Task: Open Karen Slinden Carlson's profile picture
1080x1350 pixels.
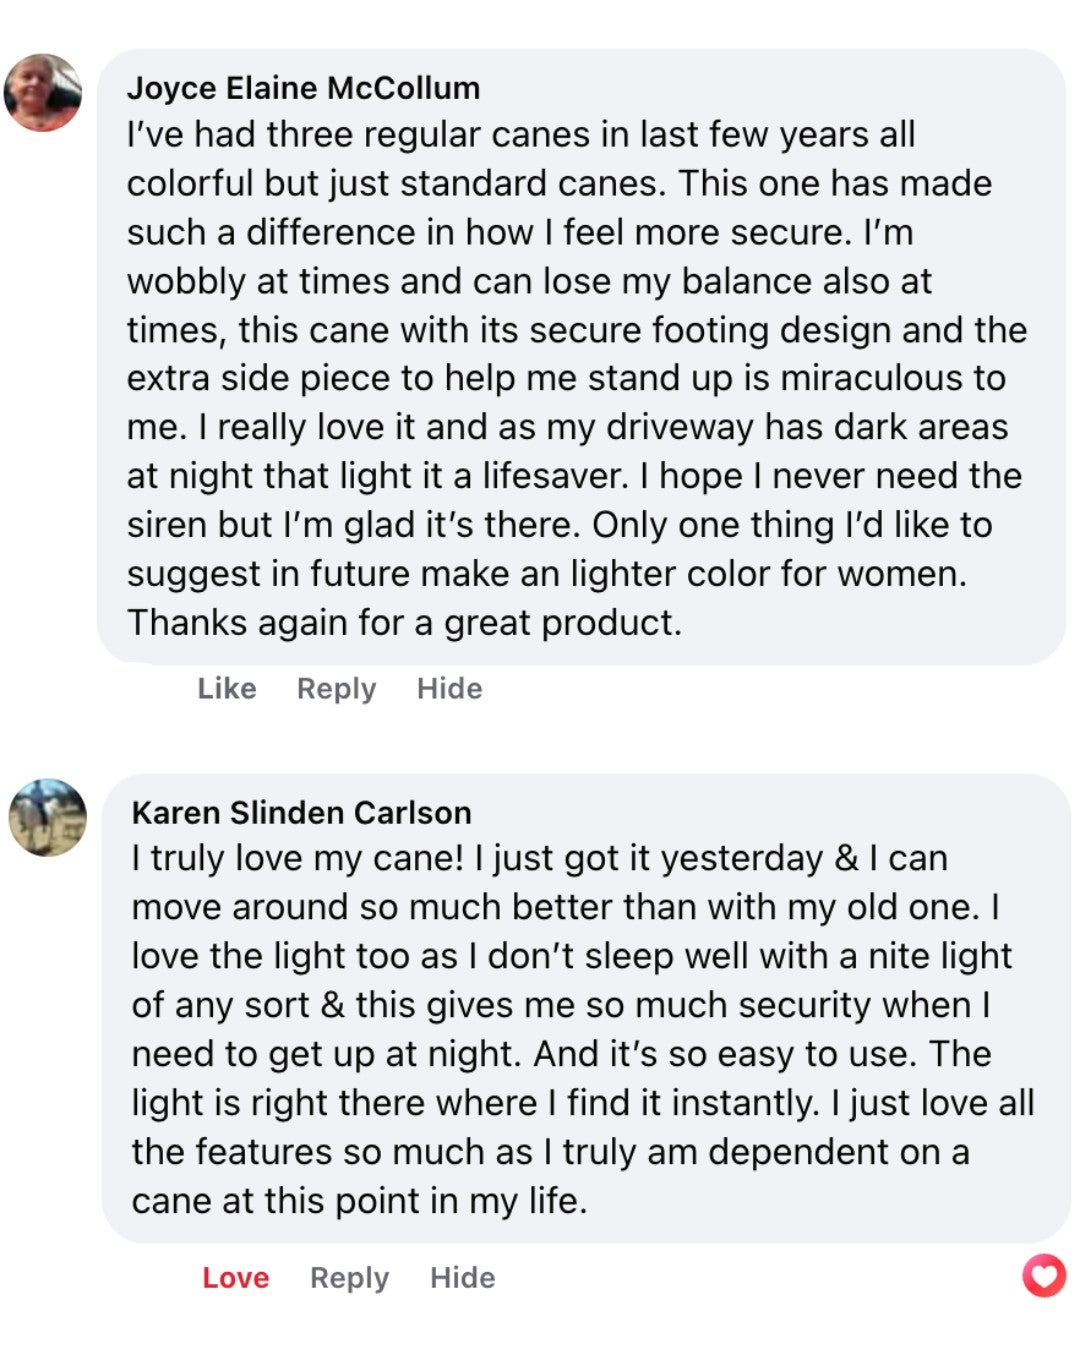Action: tap(48, 817)
